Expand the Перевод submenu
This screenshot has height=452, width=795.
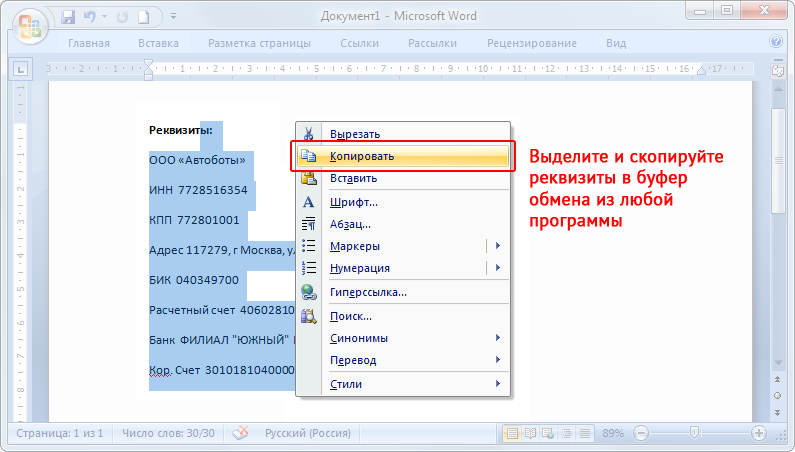coord(403,360)
